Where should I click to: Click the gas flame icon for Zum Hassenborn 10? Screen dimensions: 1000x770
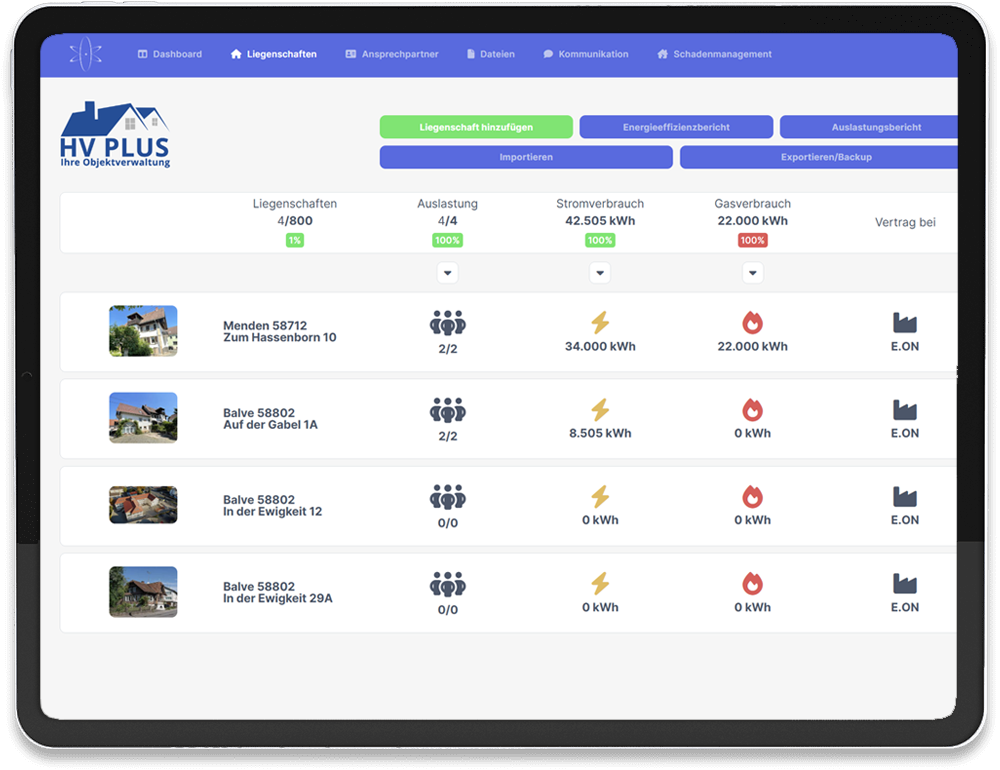[x=752, y=323]
